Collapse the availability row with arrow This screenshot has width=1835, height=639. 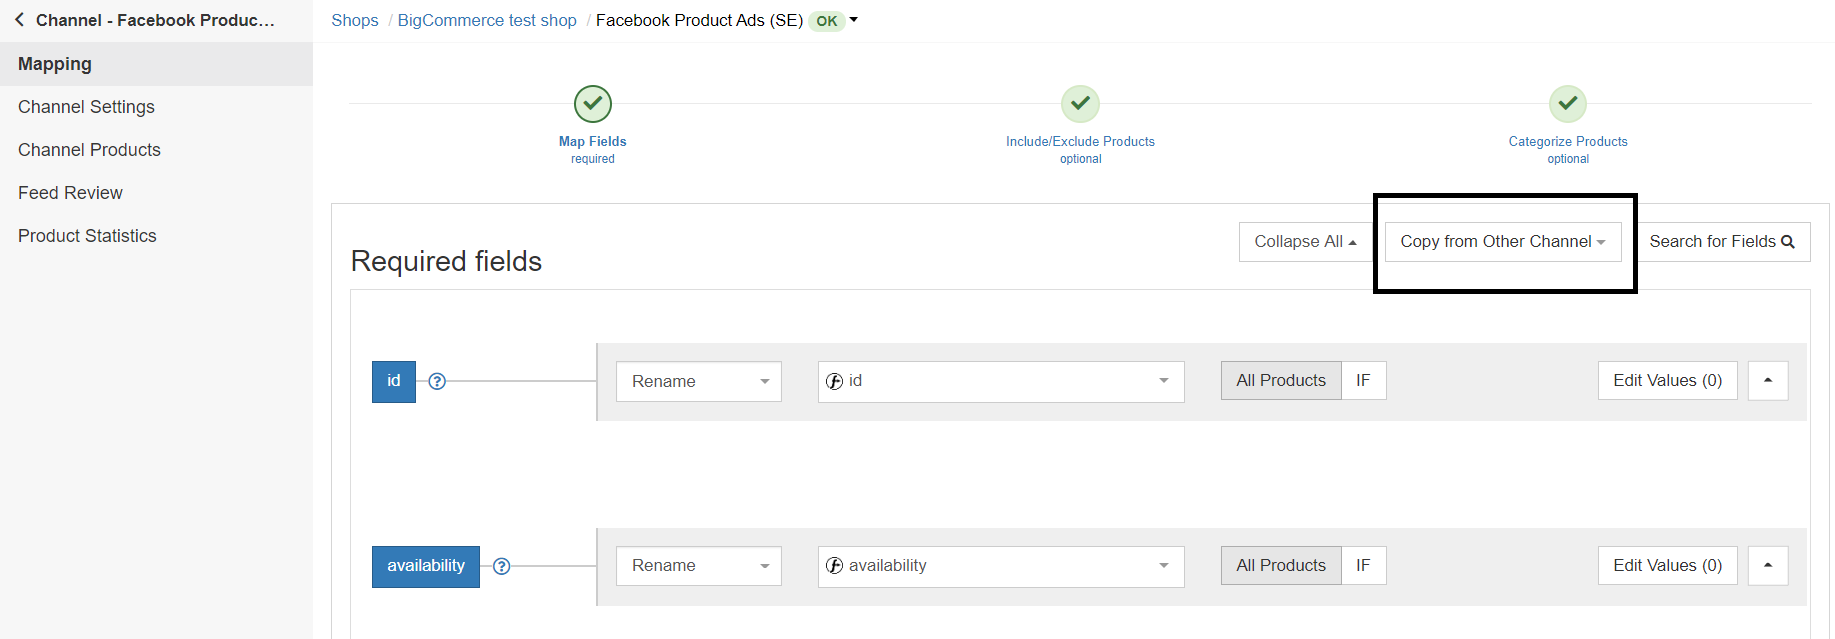pyautogui.click(x=1768, y=566)
